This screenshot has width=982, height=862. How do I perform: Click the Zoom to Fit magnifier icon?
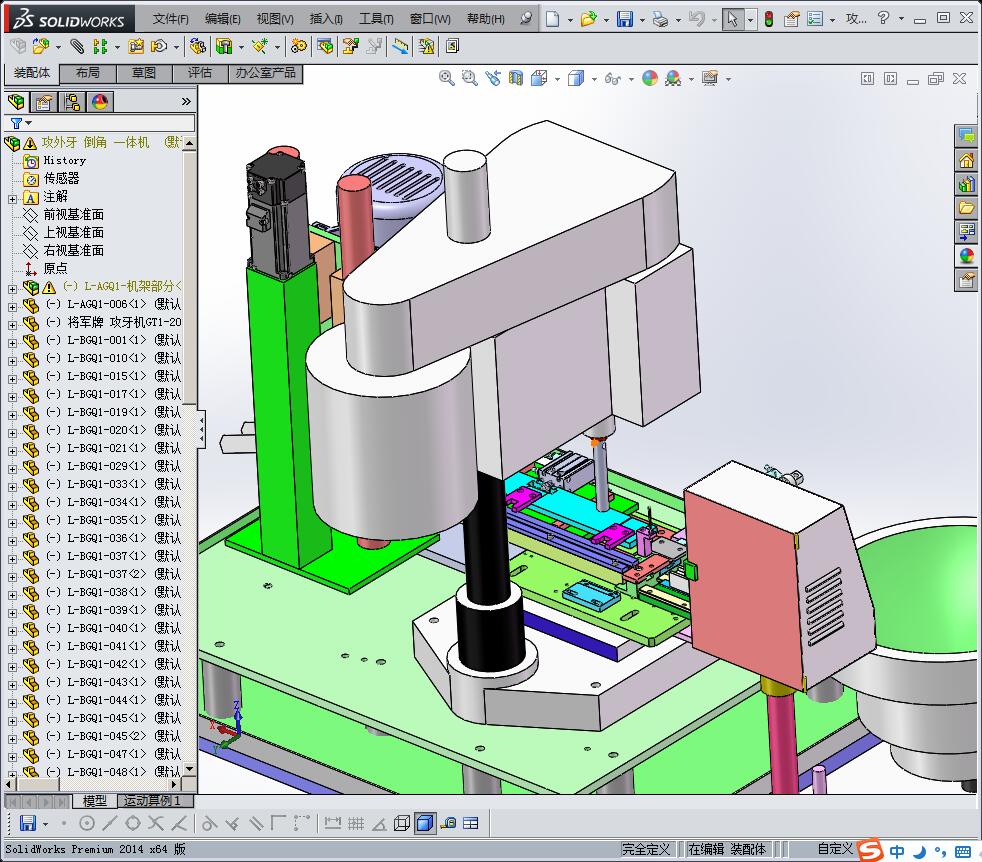click(x=447, y=78)
